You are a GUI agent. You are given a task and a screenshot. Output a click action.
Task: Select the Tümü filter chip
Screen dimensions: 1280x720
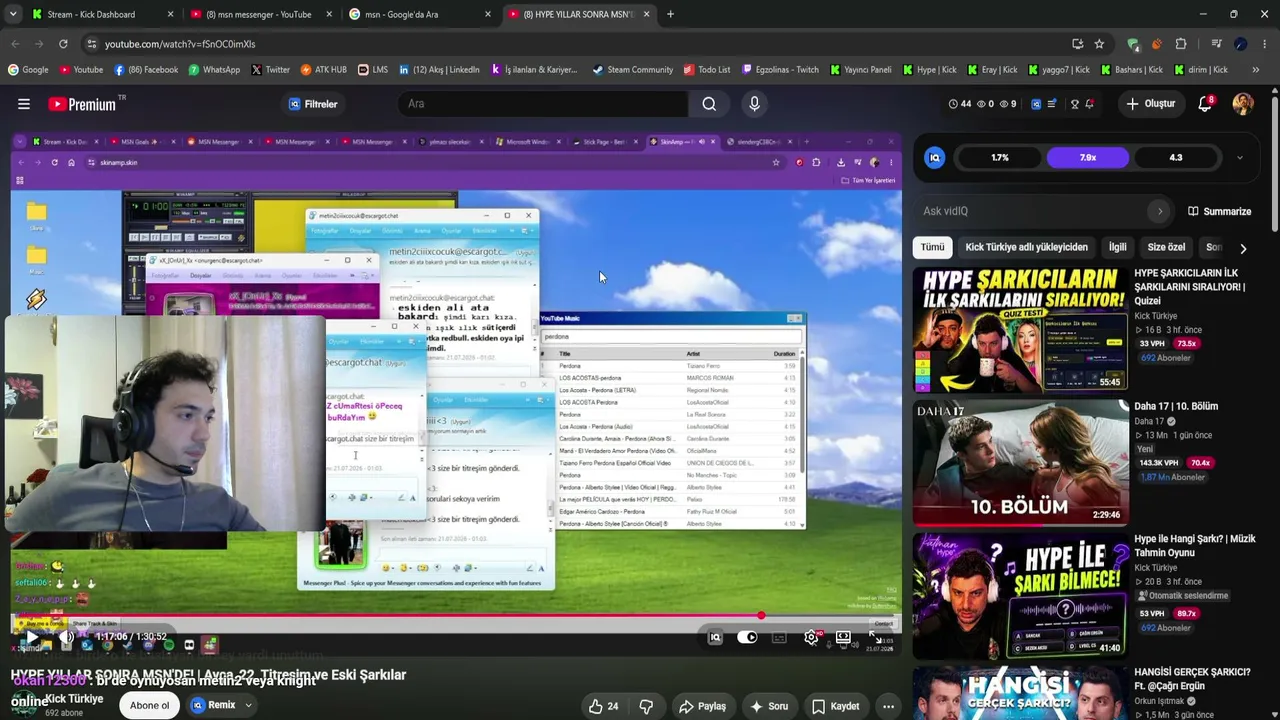(x=932, y=248)
